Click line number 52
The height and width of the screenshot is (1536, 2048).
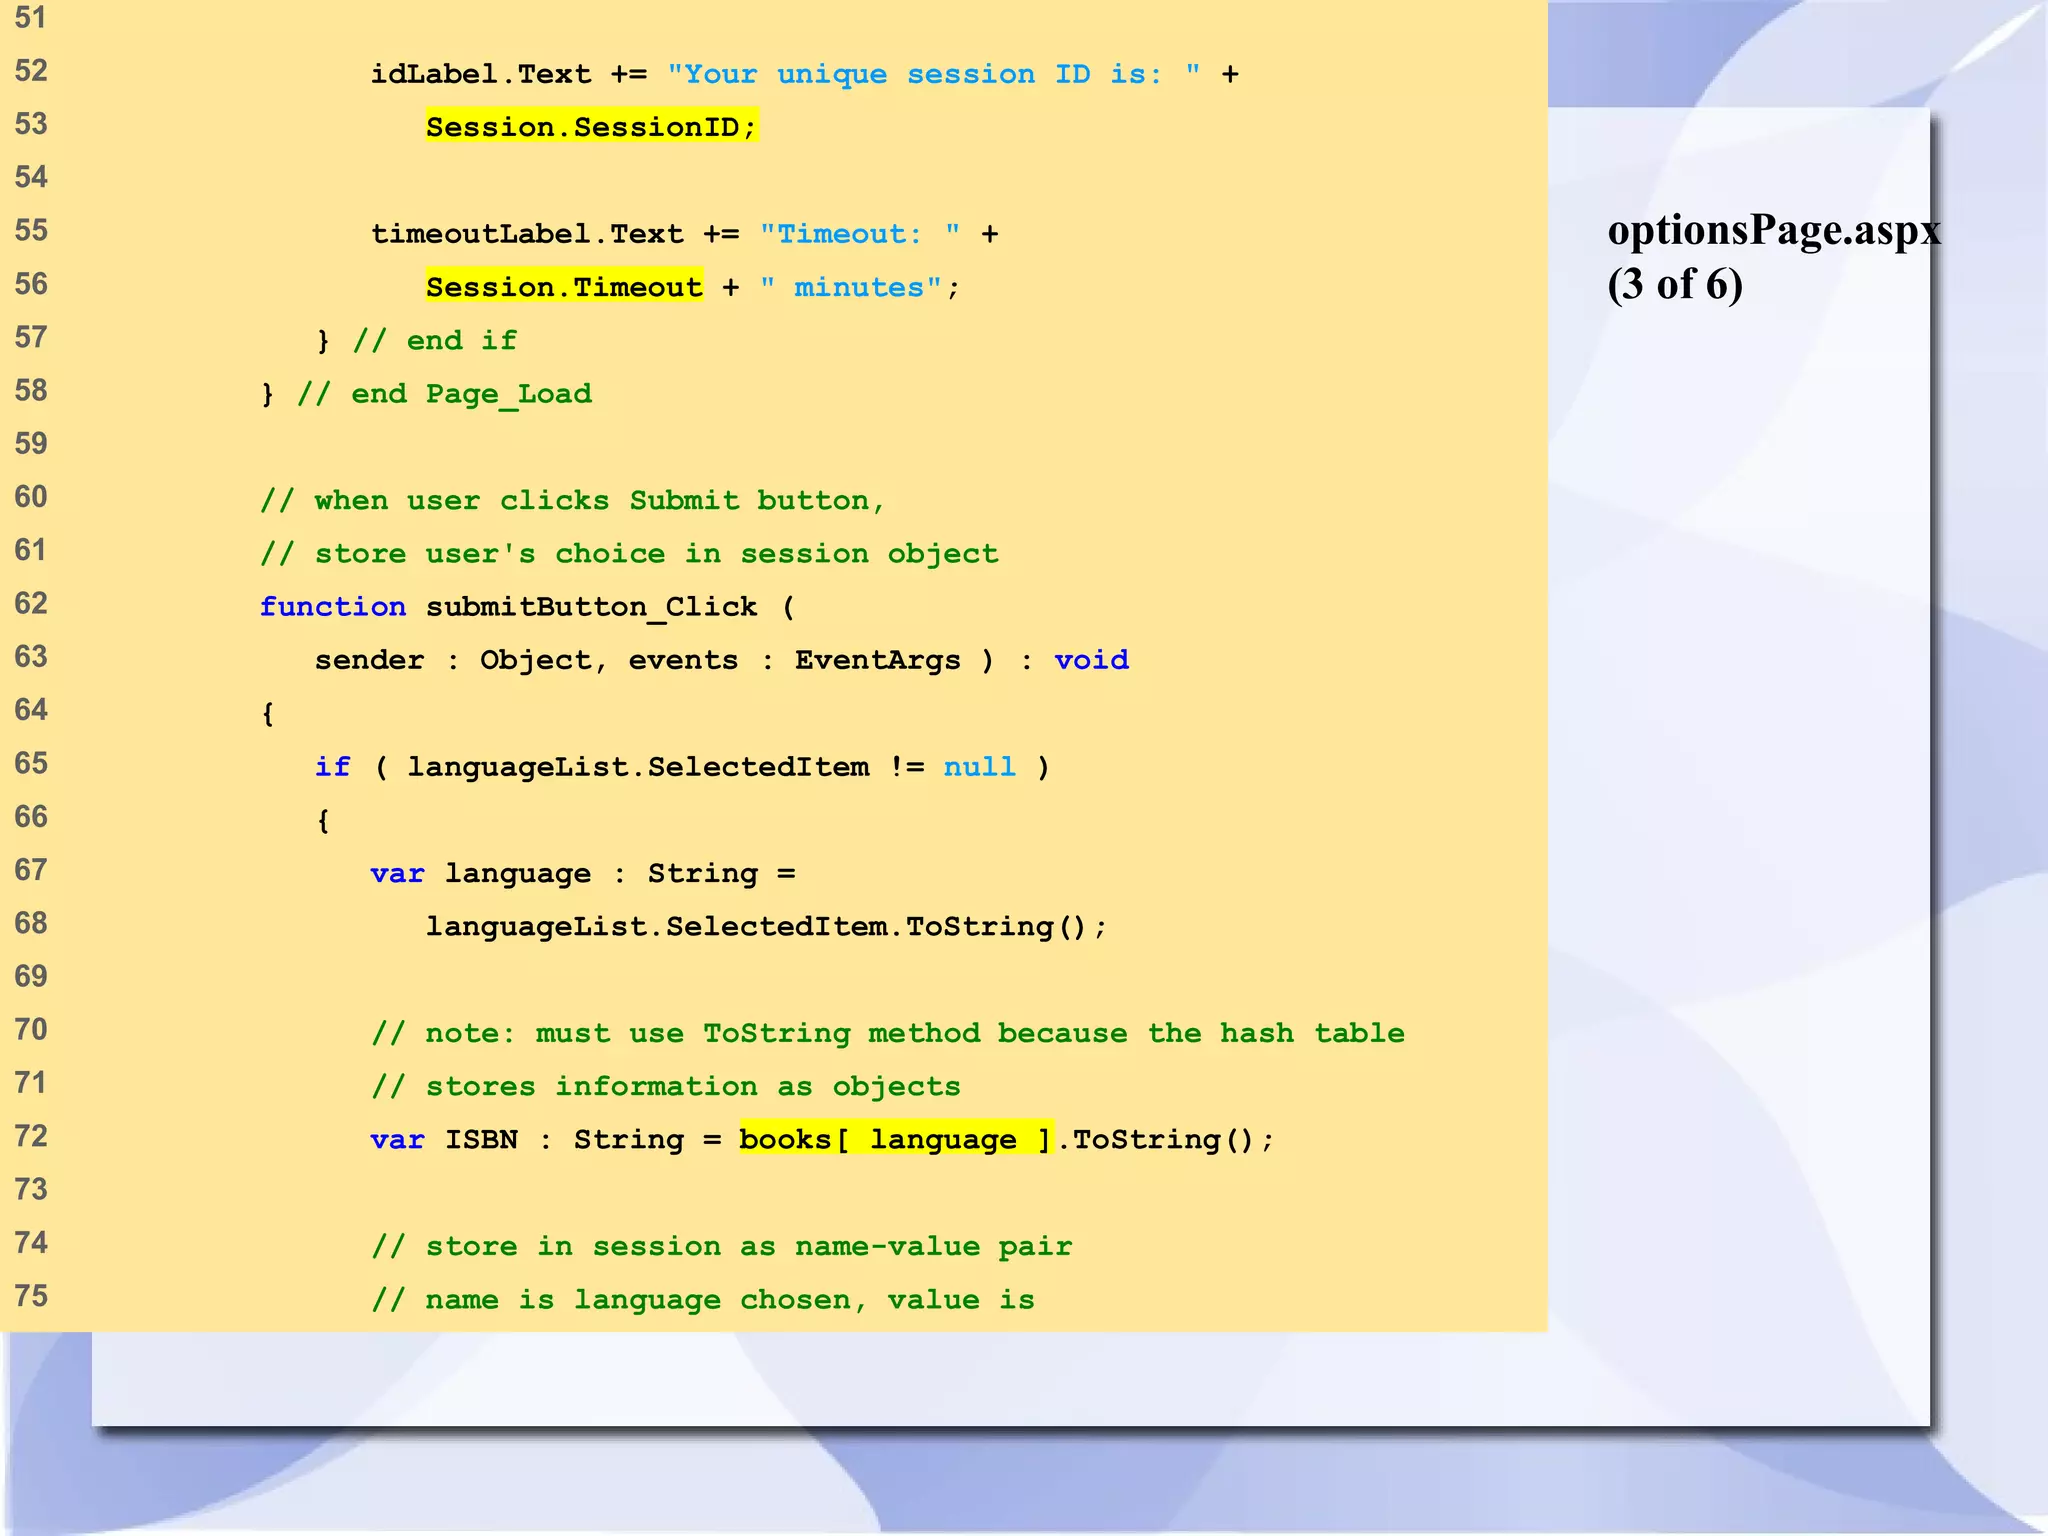click(x=31, y=71)
